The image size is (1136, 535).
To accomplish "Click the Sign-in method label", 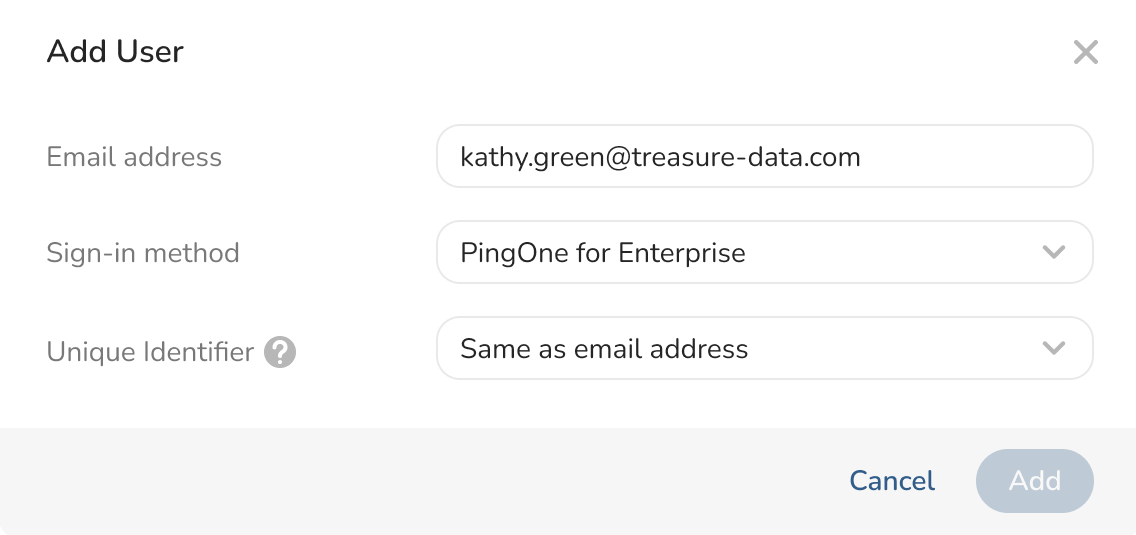I will pos(143,253).
